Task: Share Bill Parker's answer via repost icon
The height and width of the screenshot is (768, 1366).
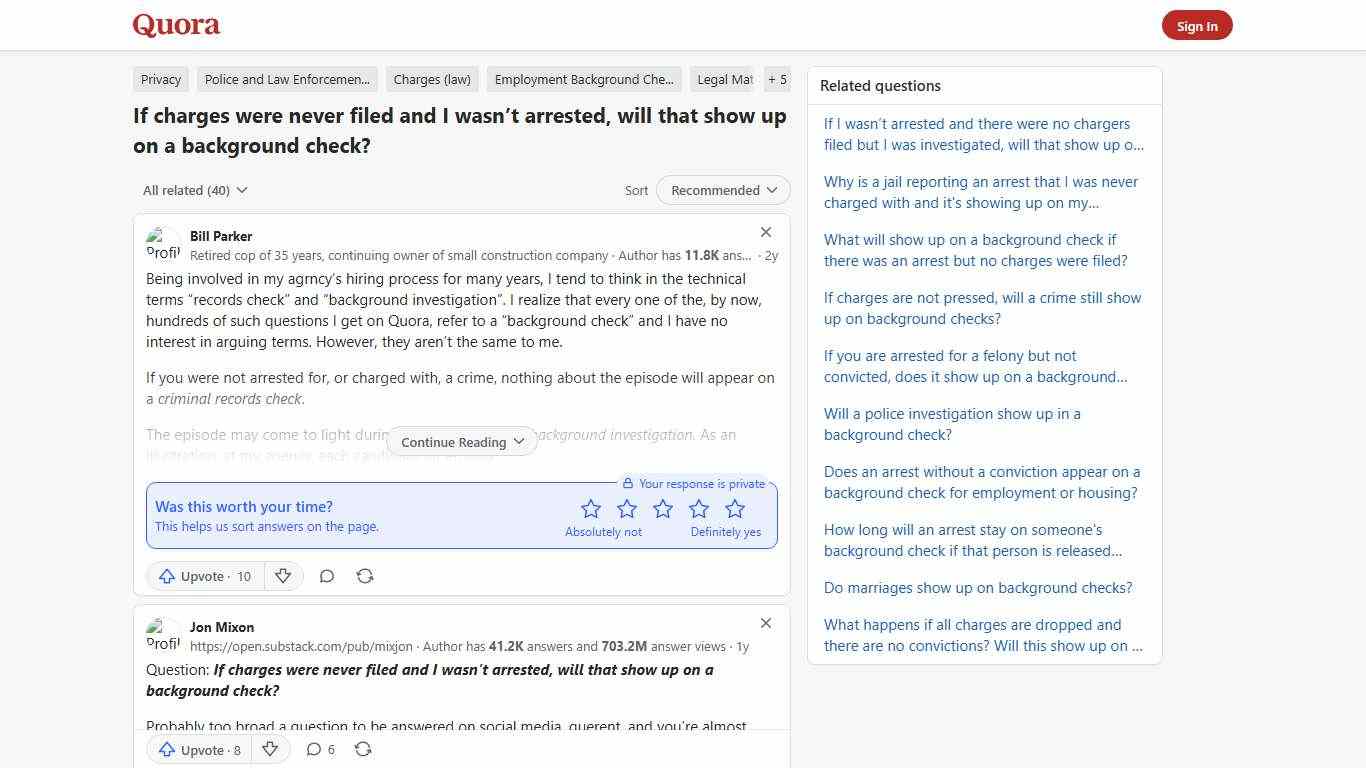Action: tap(365, 576)
